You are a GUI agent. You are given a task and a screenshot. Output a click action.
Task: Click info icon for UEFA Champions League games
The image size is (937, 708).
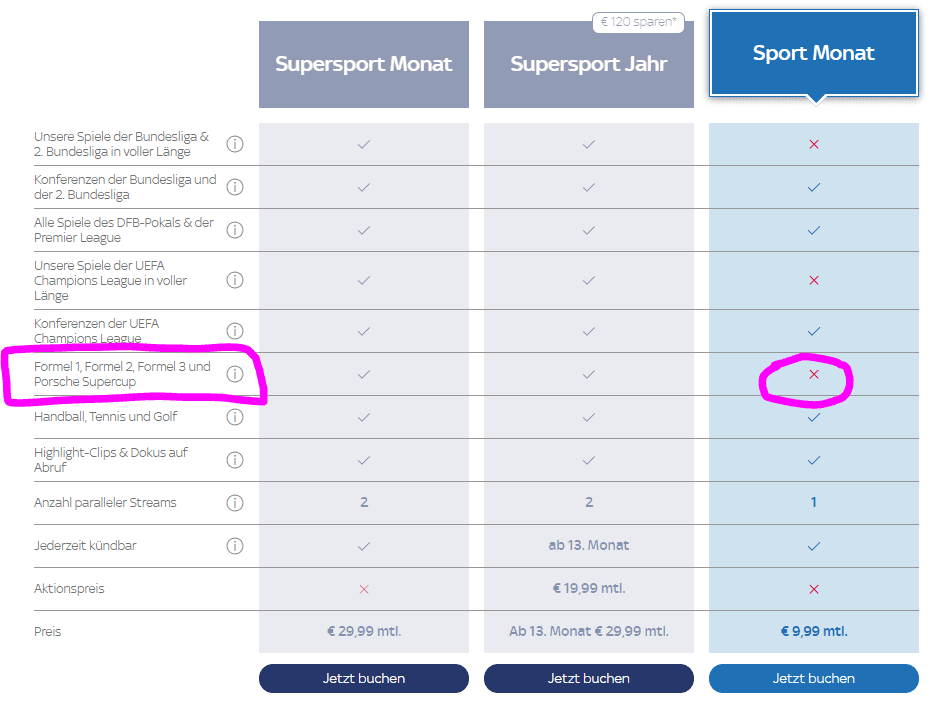(x=235, y=280)
